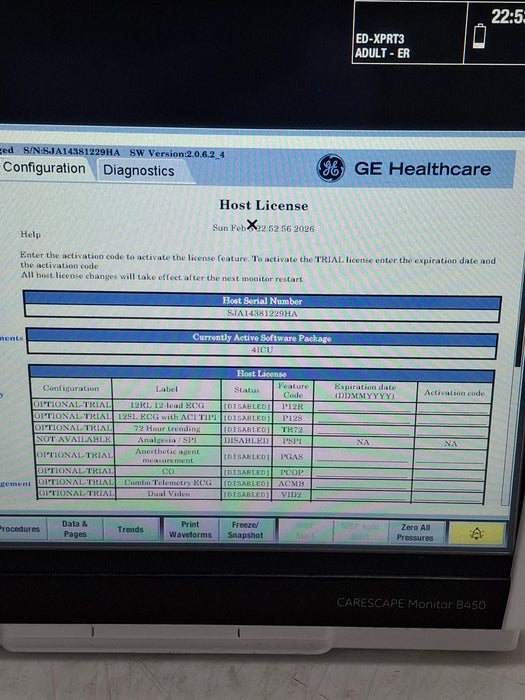525x700 pixels.
Task: Click the clock display in the top bar
Action: coord(508,17)
